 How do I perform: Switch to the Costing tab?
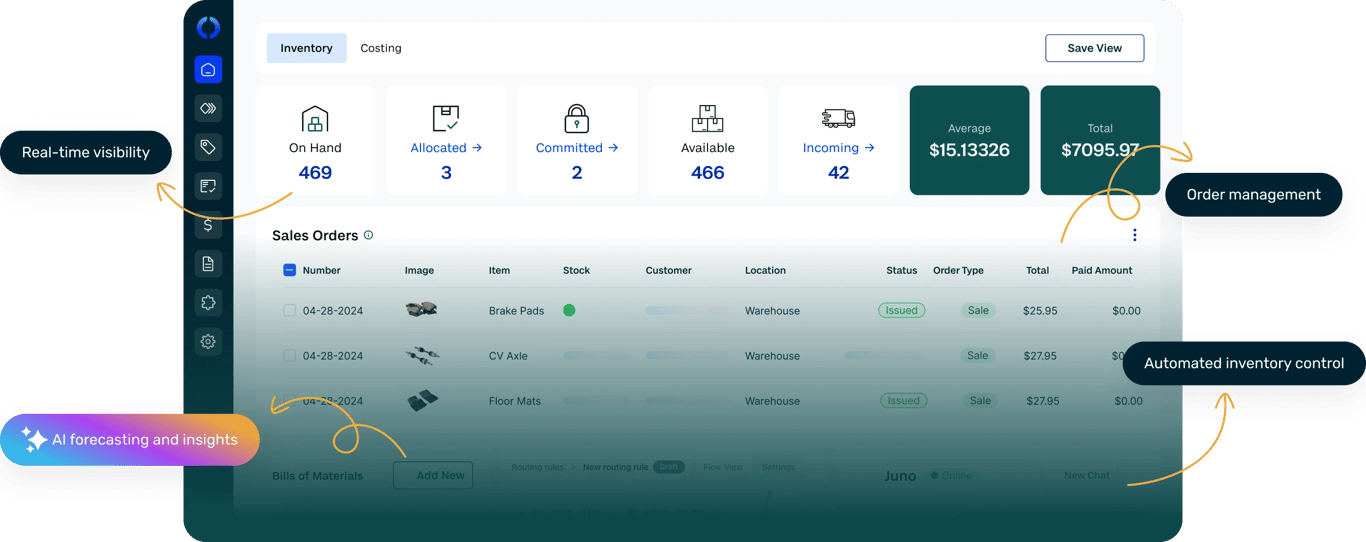381,48
